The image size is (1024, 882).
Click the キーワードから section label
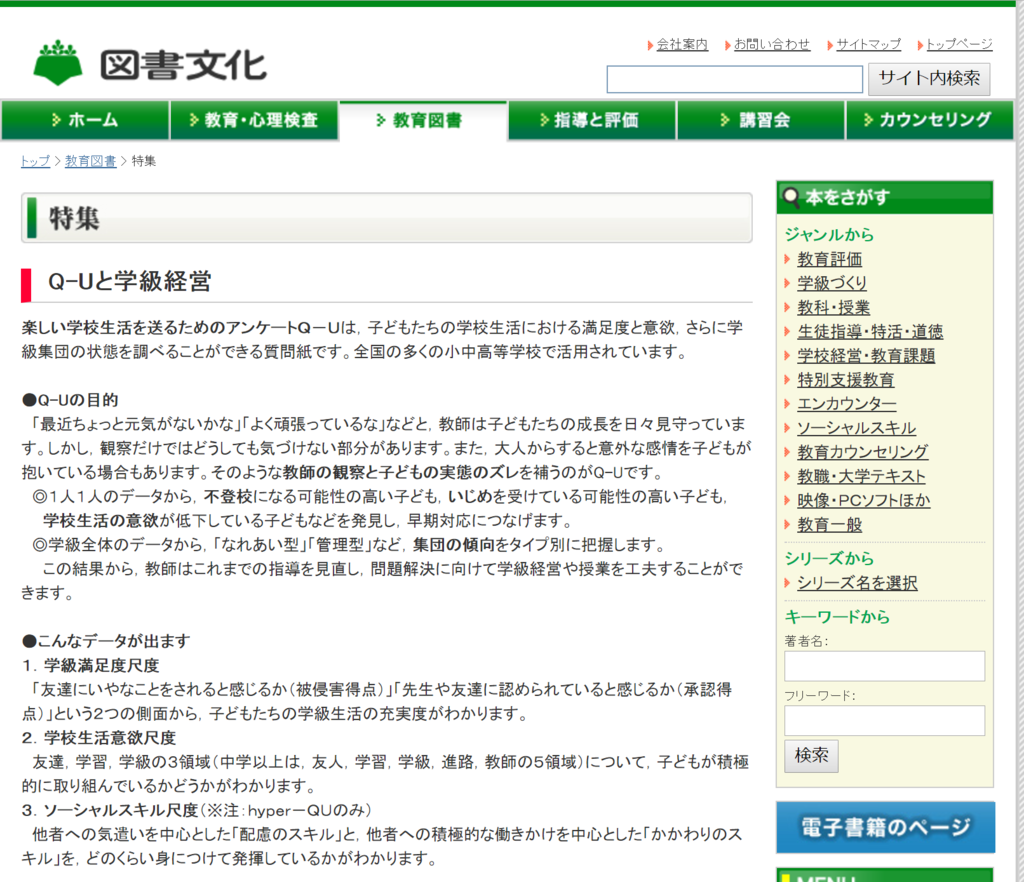pos(837,617)
